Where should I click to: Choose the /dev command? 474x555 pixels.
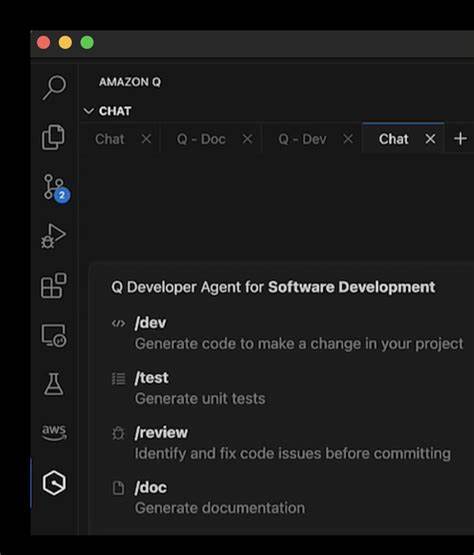click(150, 323)
